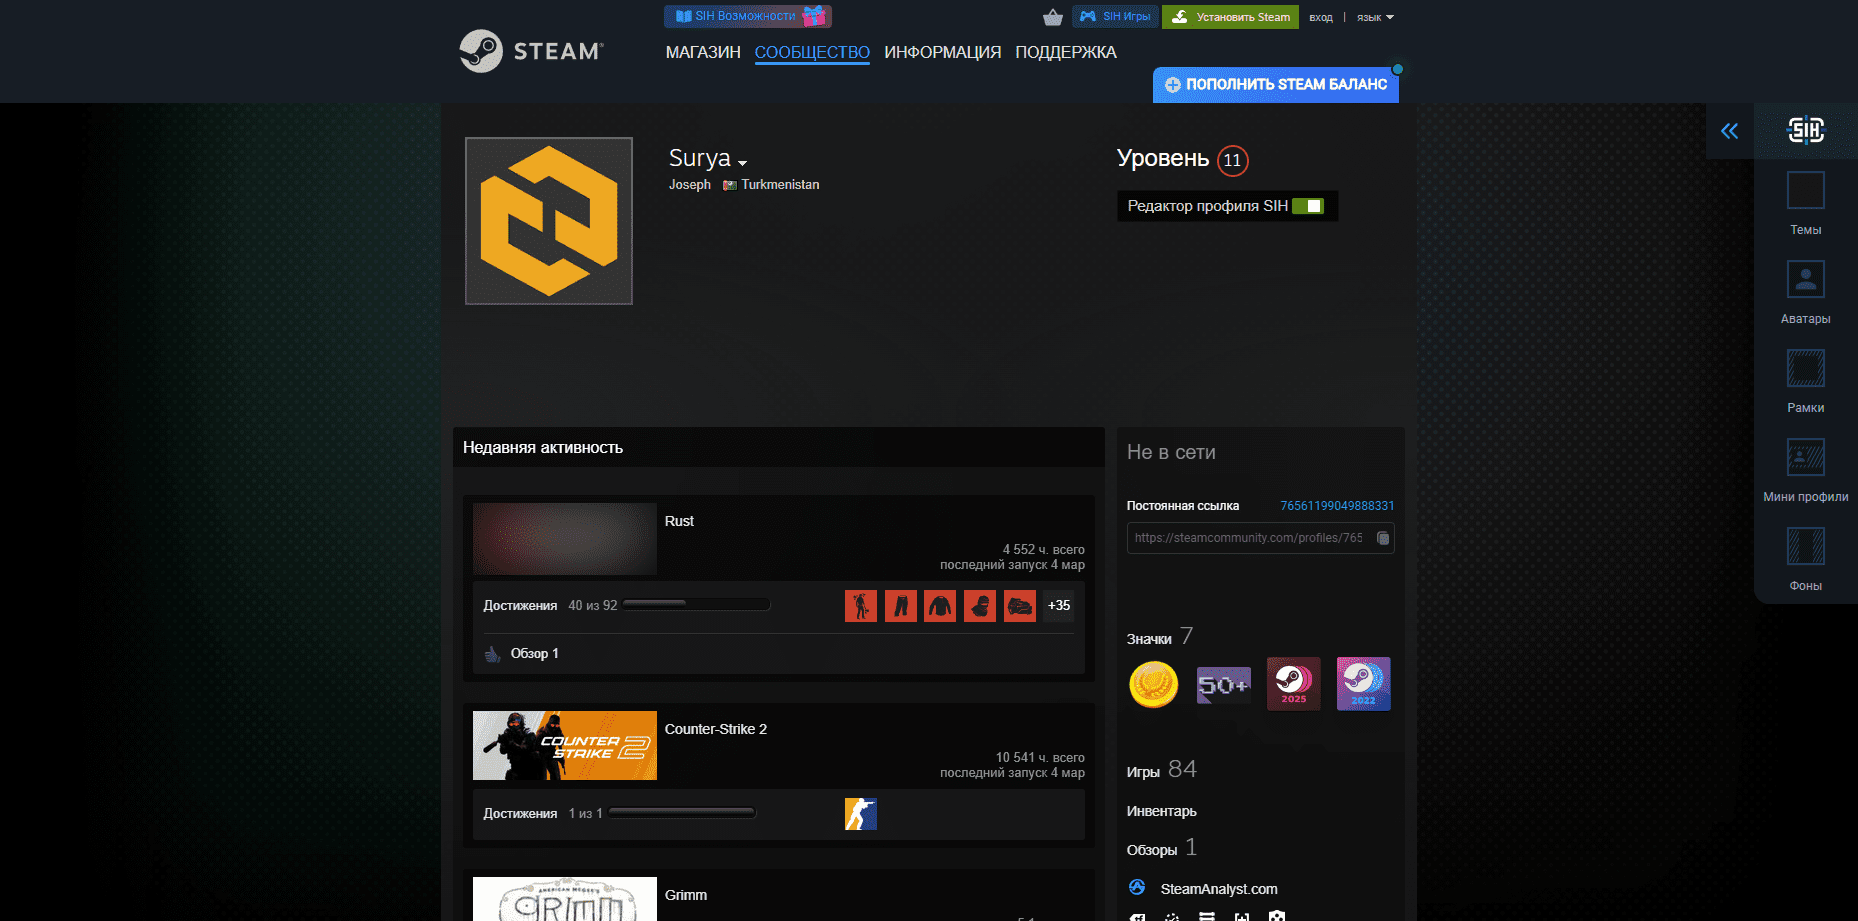Switch to the СООБЩЕСТВО tab
1858x921 pixels.
point(812,52)
